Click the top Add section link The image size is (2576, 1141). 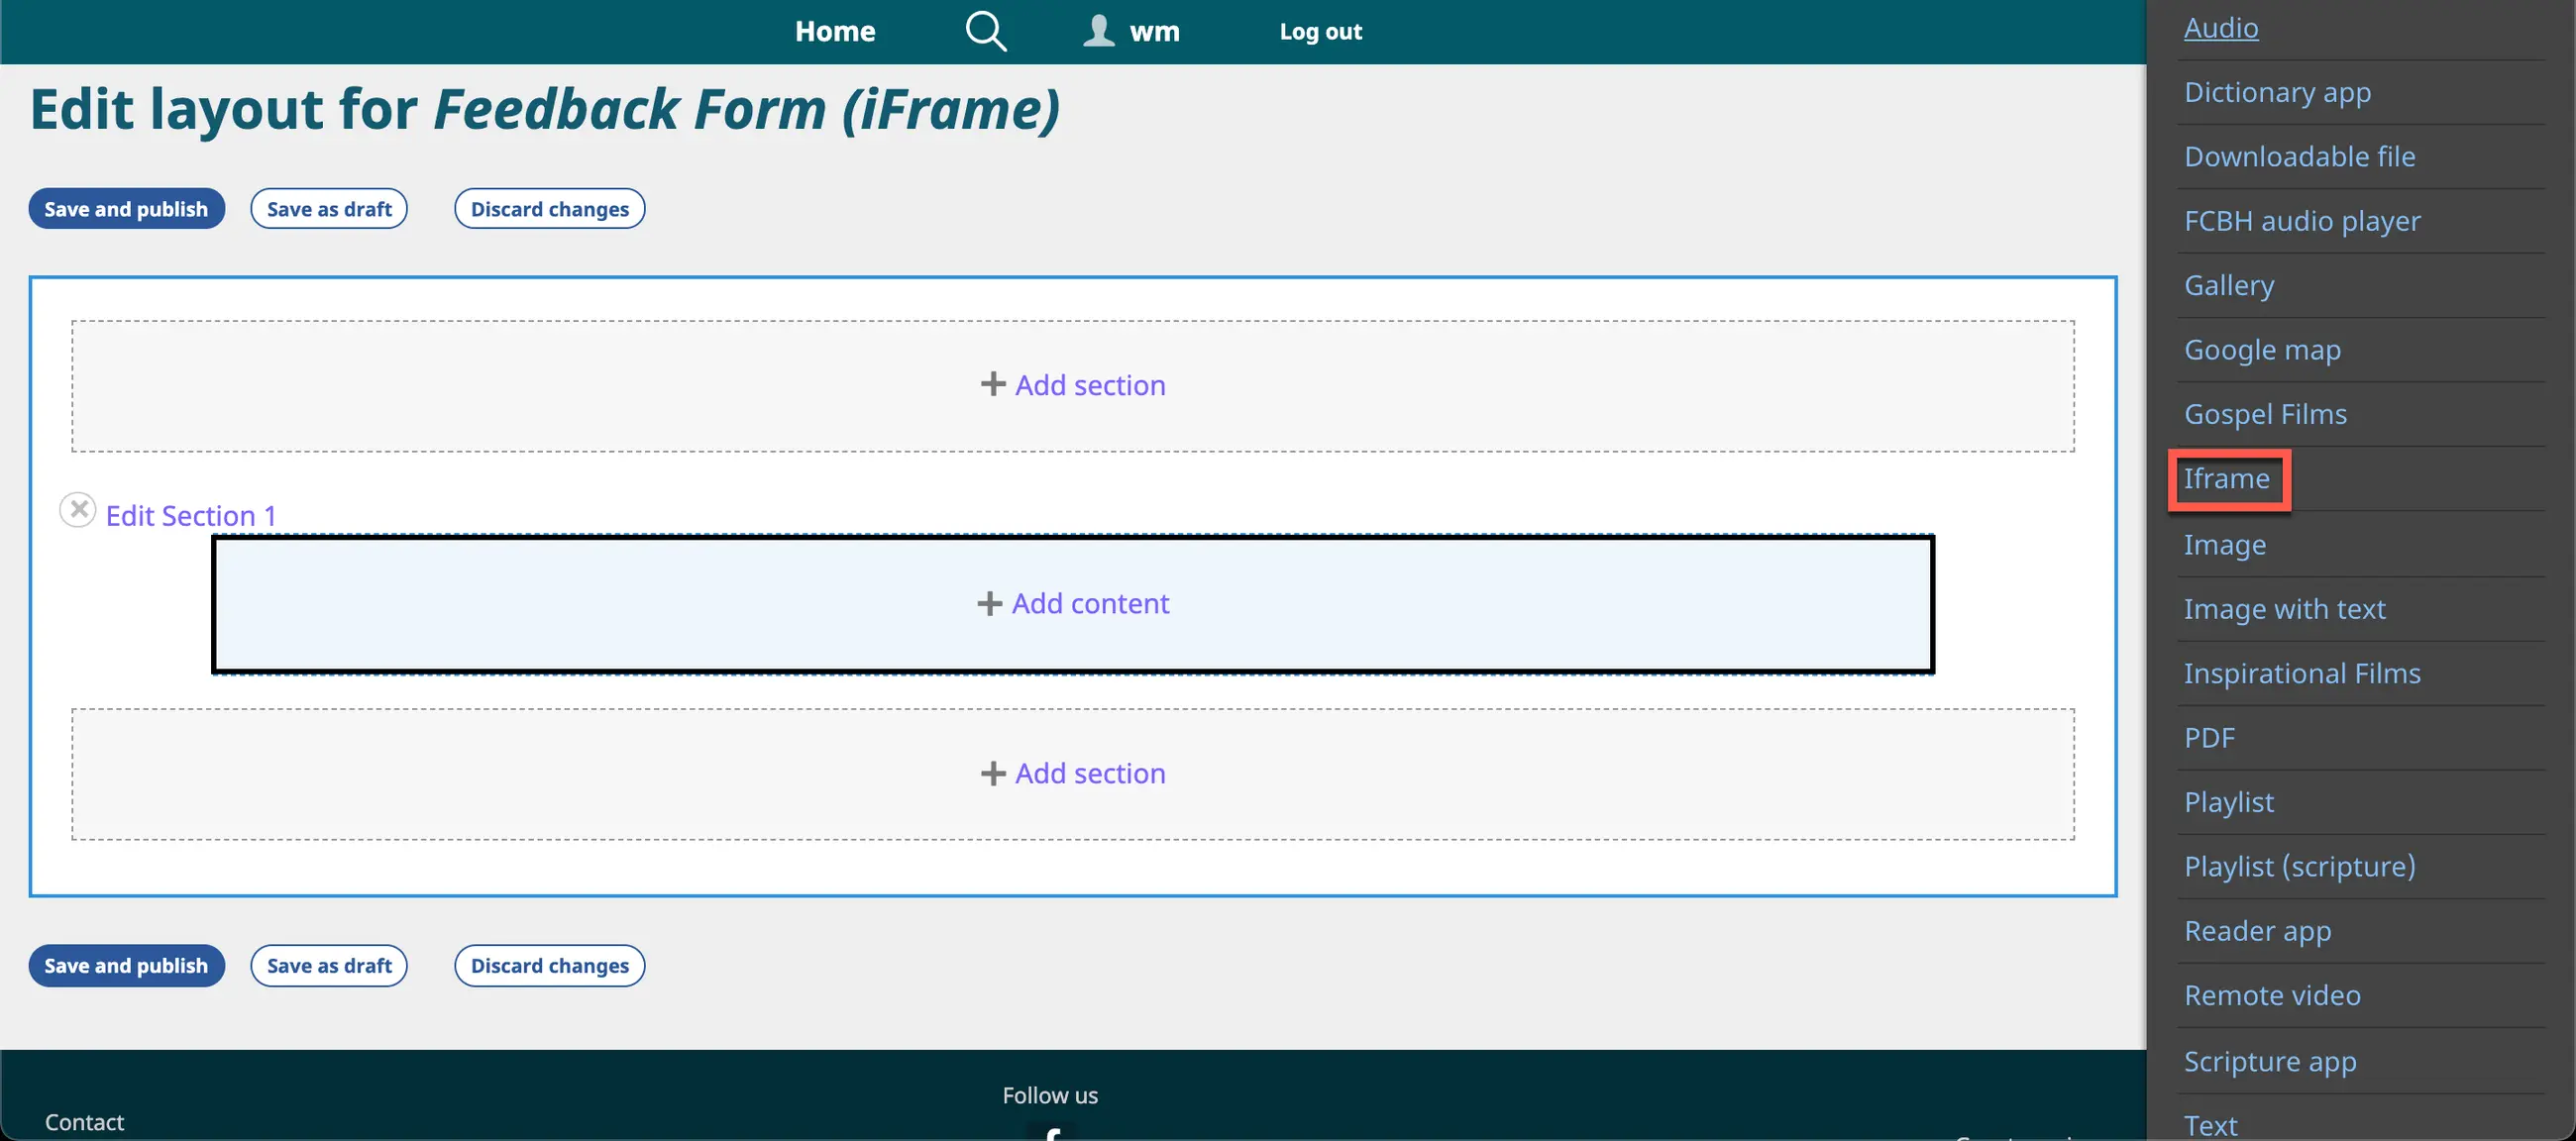click(x=1073, y=385)
